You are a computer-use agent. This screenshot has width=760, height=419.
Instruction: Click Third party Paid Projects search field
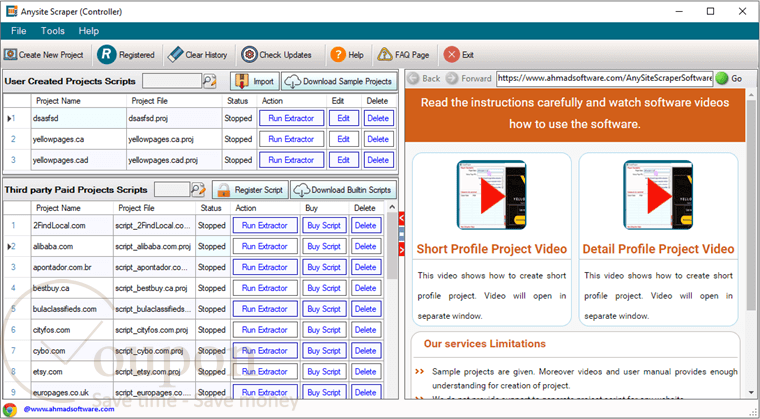click(172, 190)
